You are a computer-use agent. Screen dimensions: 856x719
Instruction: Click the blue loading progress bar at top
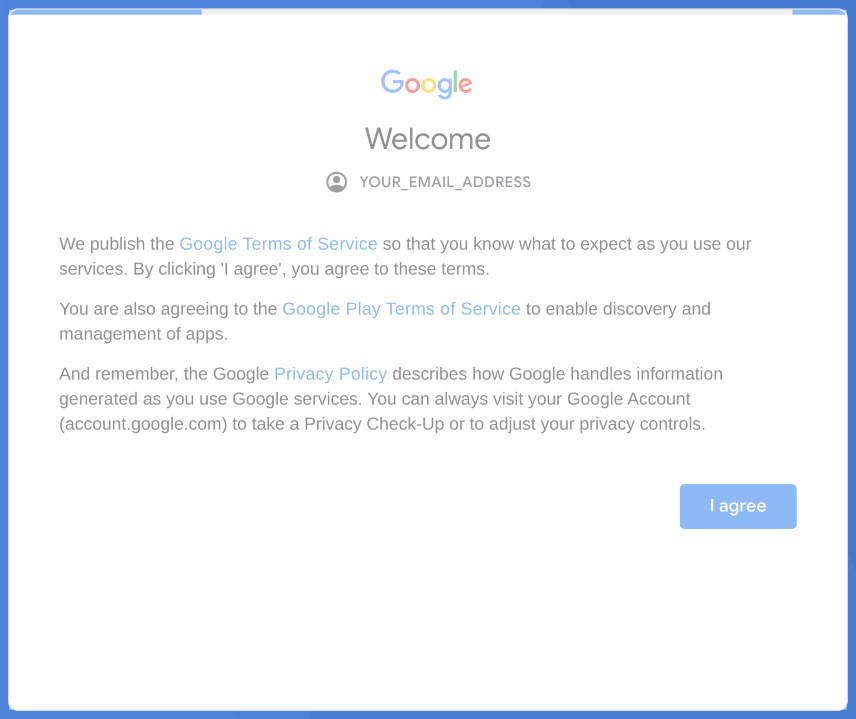(x=106, y=11)
